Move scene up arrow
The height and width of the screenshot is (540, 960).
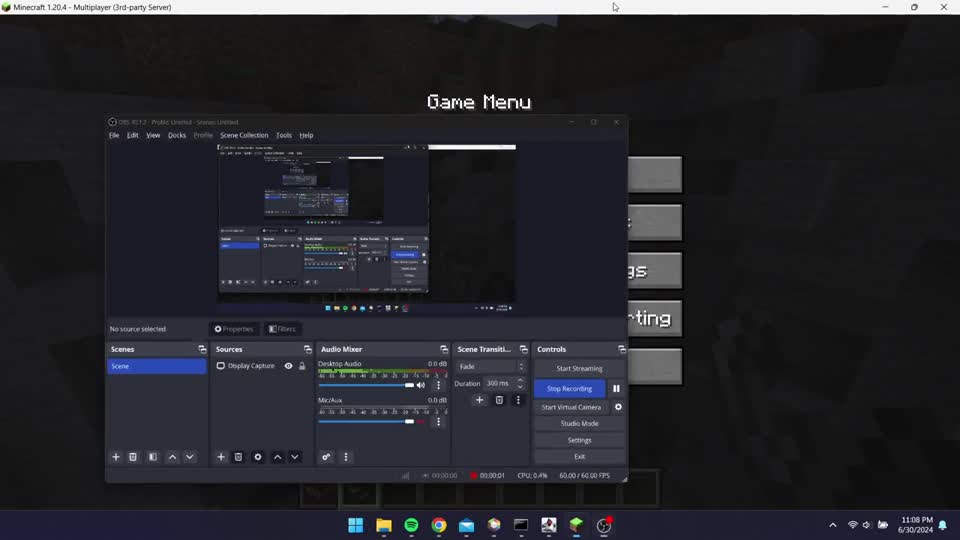173,457
